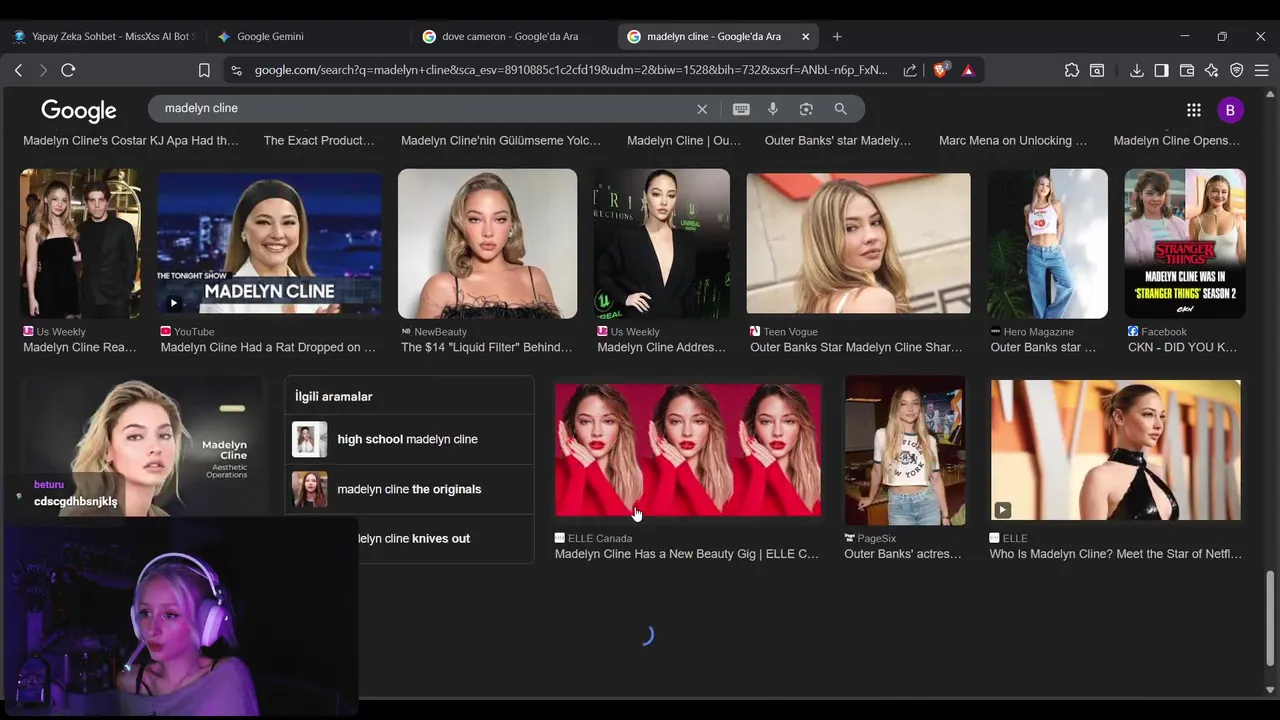The width and height of the screenshot is (1280, 720).
Task: Share this page via share icon
Action: coord(910,70)
